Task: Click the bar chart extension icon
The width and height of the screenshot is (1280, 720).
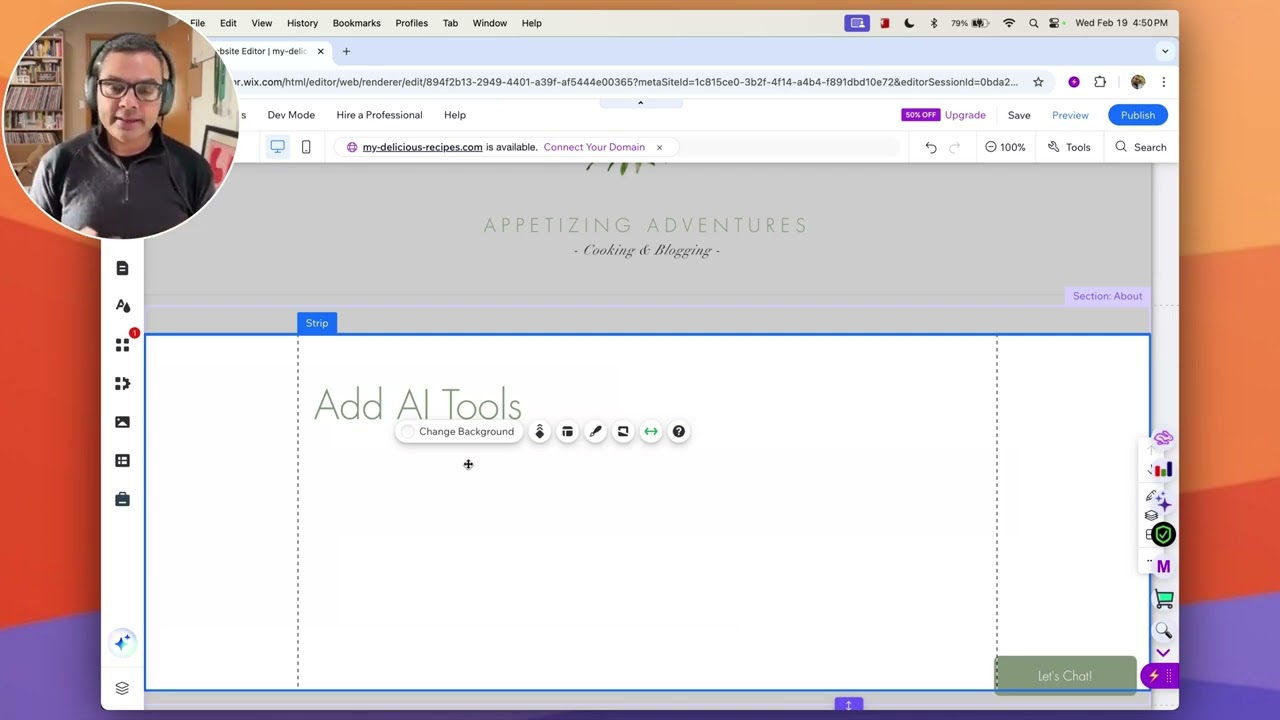Action: tap(1162, 470)
